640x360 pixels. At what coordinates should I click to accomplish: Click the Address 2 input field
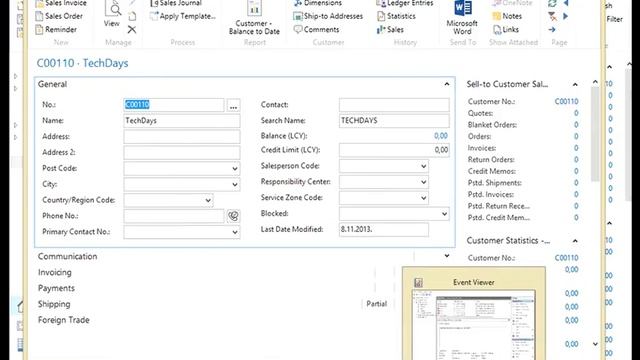click(182, 153)
